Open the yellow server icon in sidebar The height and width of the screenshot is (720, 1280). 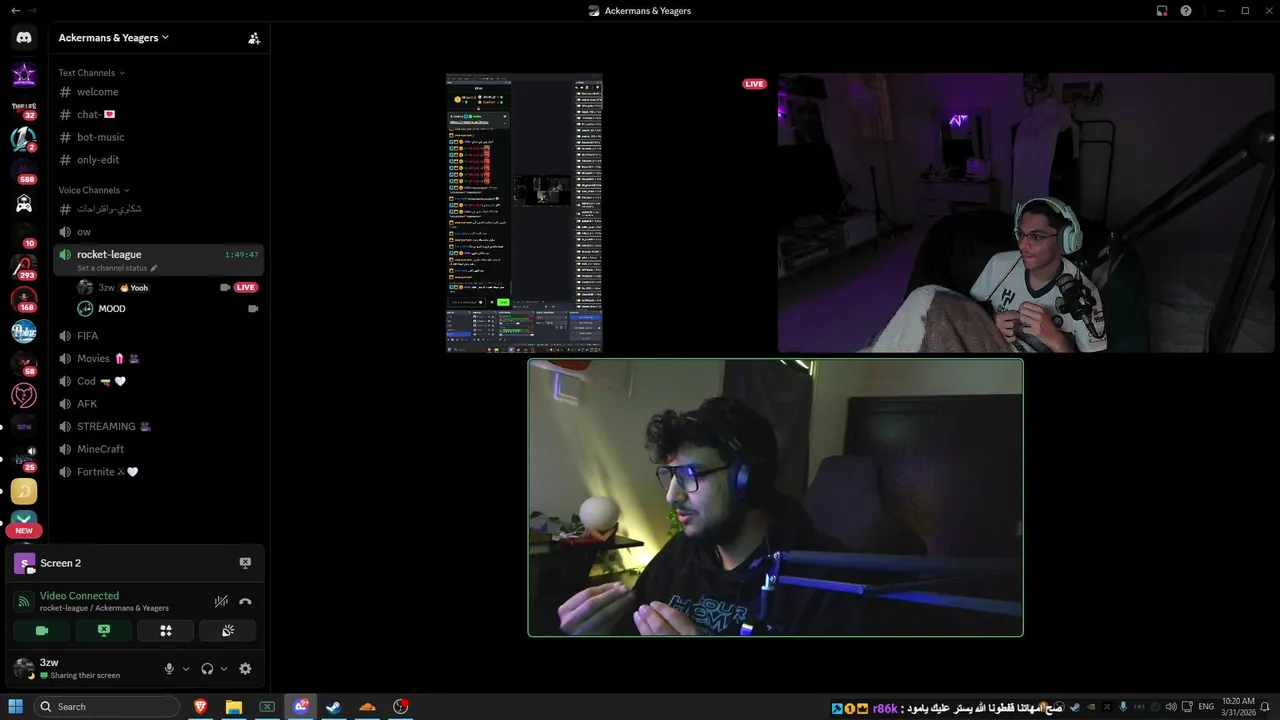tap(24, 491)
